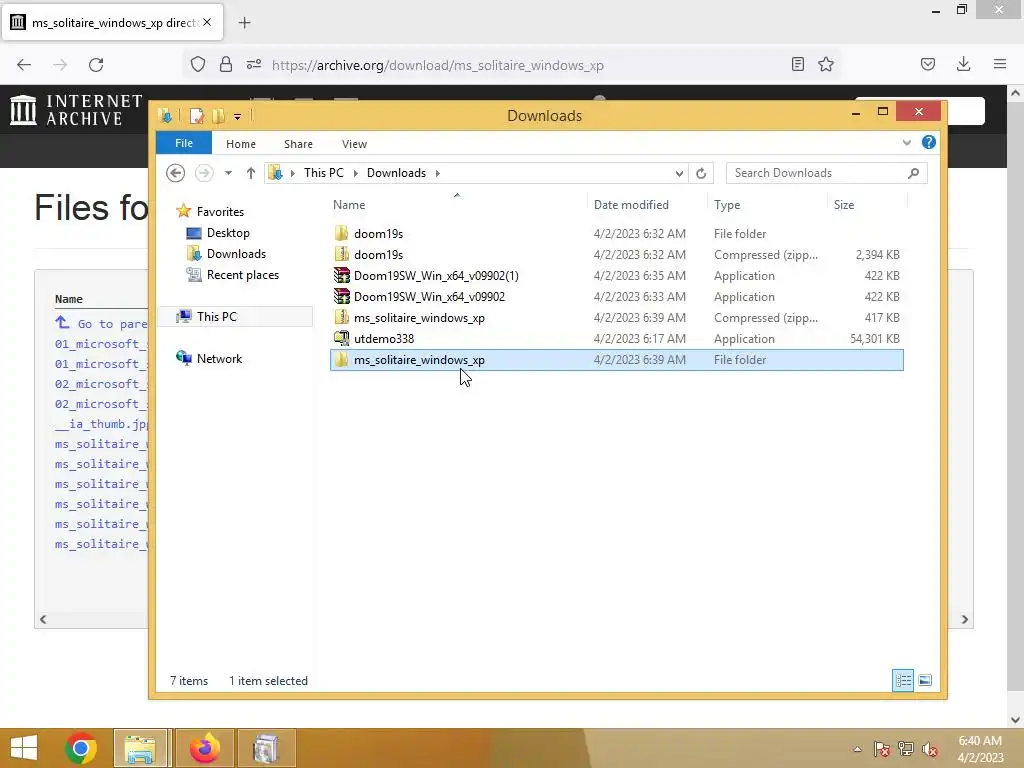This screenshot has height=768, width=1024.
Task: Open recent locations dropdown arrow
Action: (228, 173)
